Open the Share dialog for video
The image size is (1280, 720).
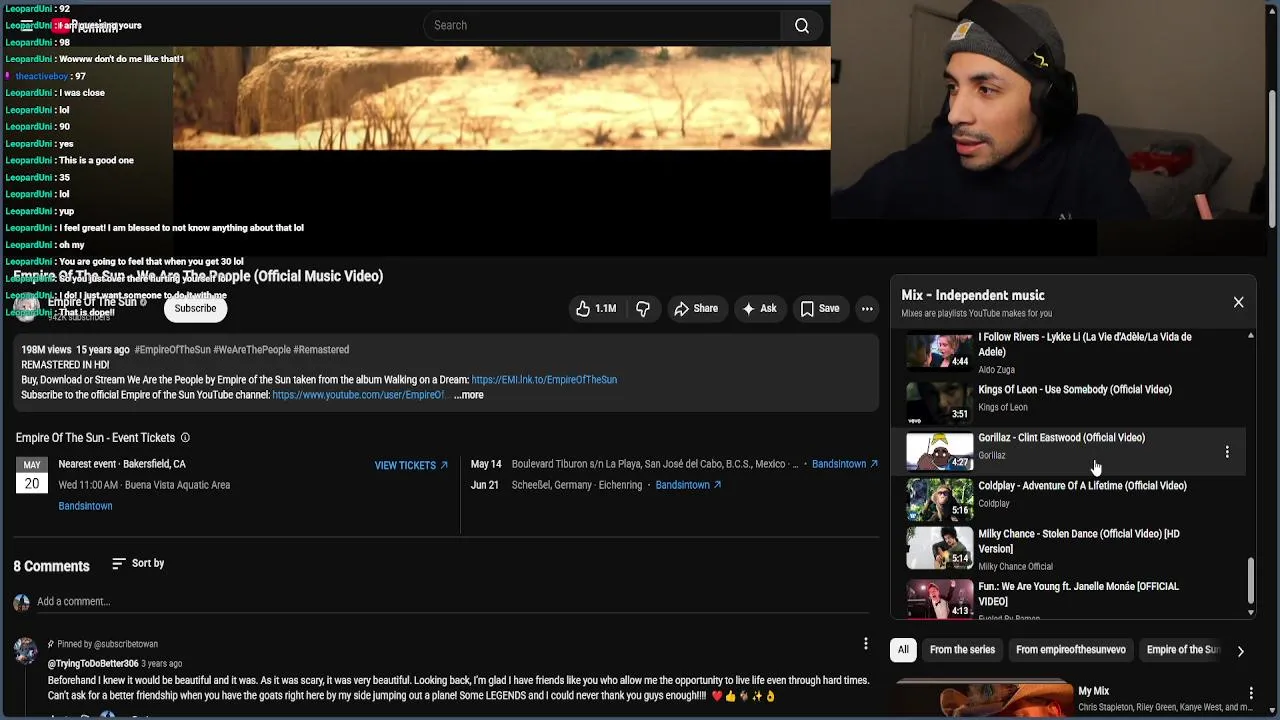[x=695, y=309]
